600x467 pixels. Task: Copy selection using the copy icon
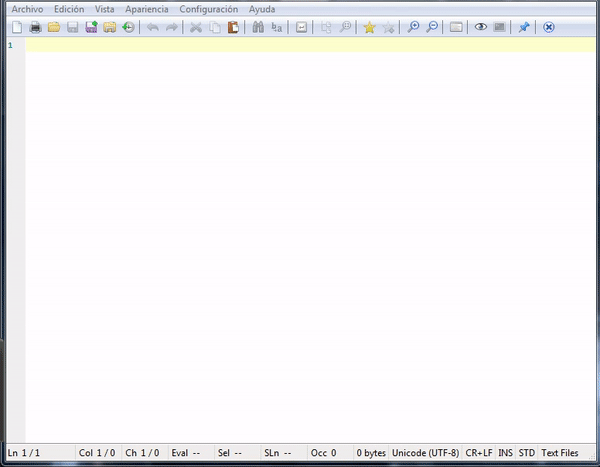tap(215, 27)
